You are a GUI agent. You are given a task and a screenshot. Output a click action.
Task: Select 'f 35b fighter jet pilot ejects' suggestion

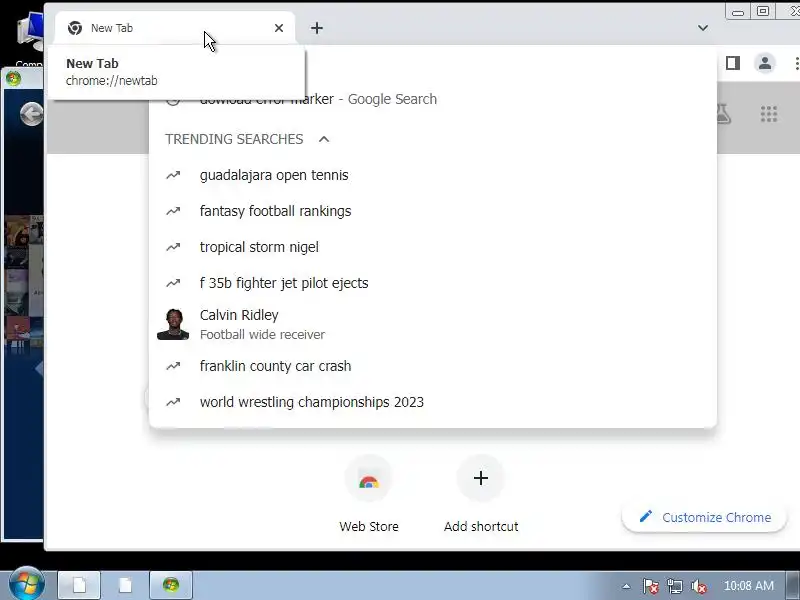(x=433, y=283)
